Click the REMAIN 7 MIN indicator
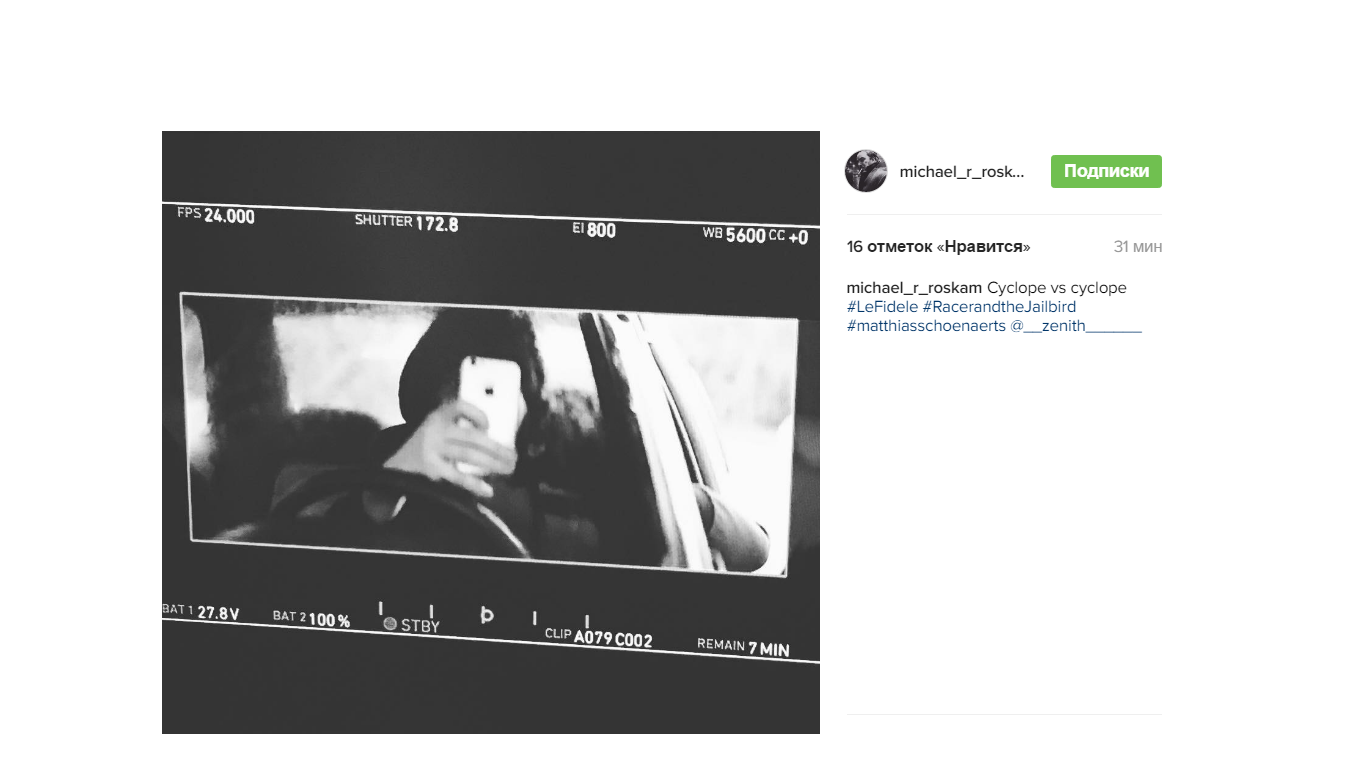Image resolution: width=1366 pixels, height=768 pixels. point(743,647)
